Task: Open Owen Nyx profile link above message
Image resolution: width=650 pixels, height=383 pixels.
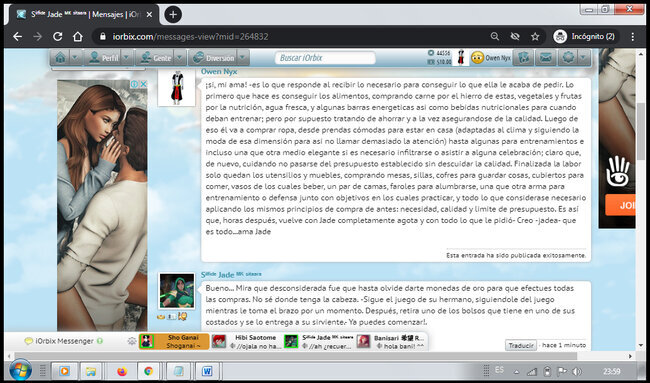Action: [219, 72]
